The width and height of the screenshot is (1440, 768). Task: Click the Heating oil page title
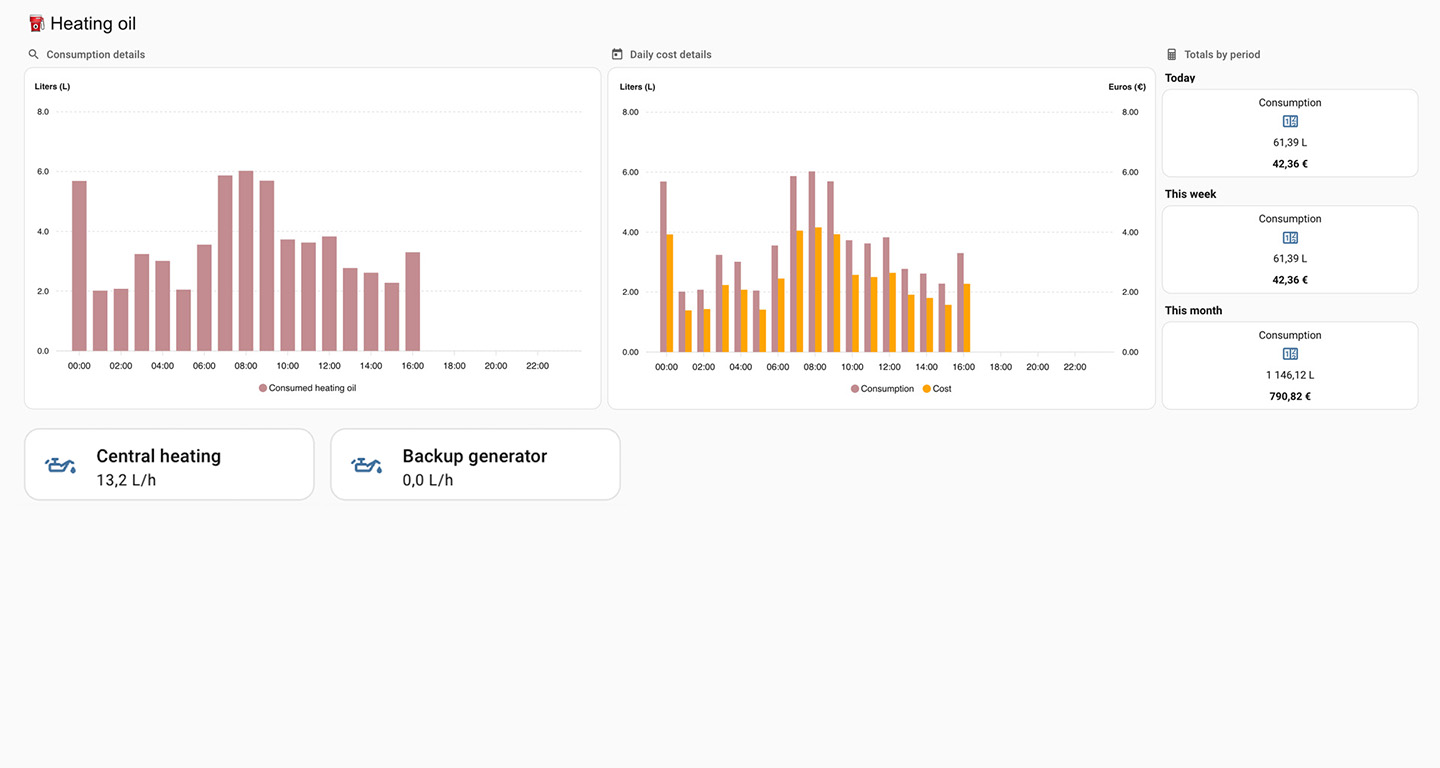tap(93, 24)
